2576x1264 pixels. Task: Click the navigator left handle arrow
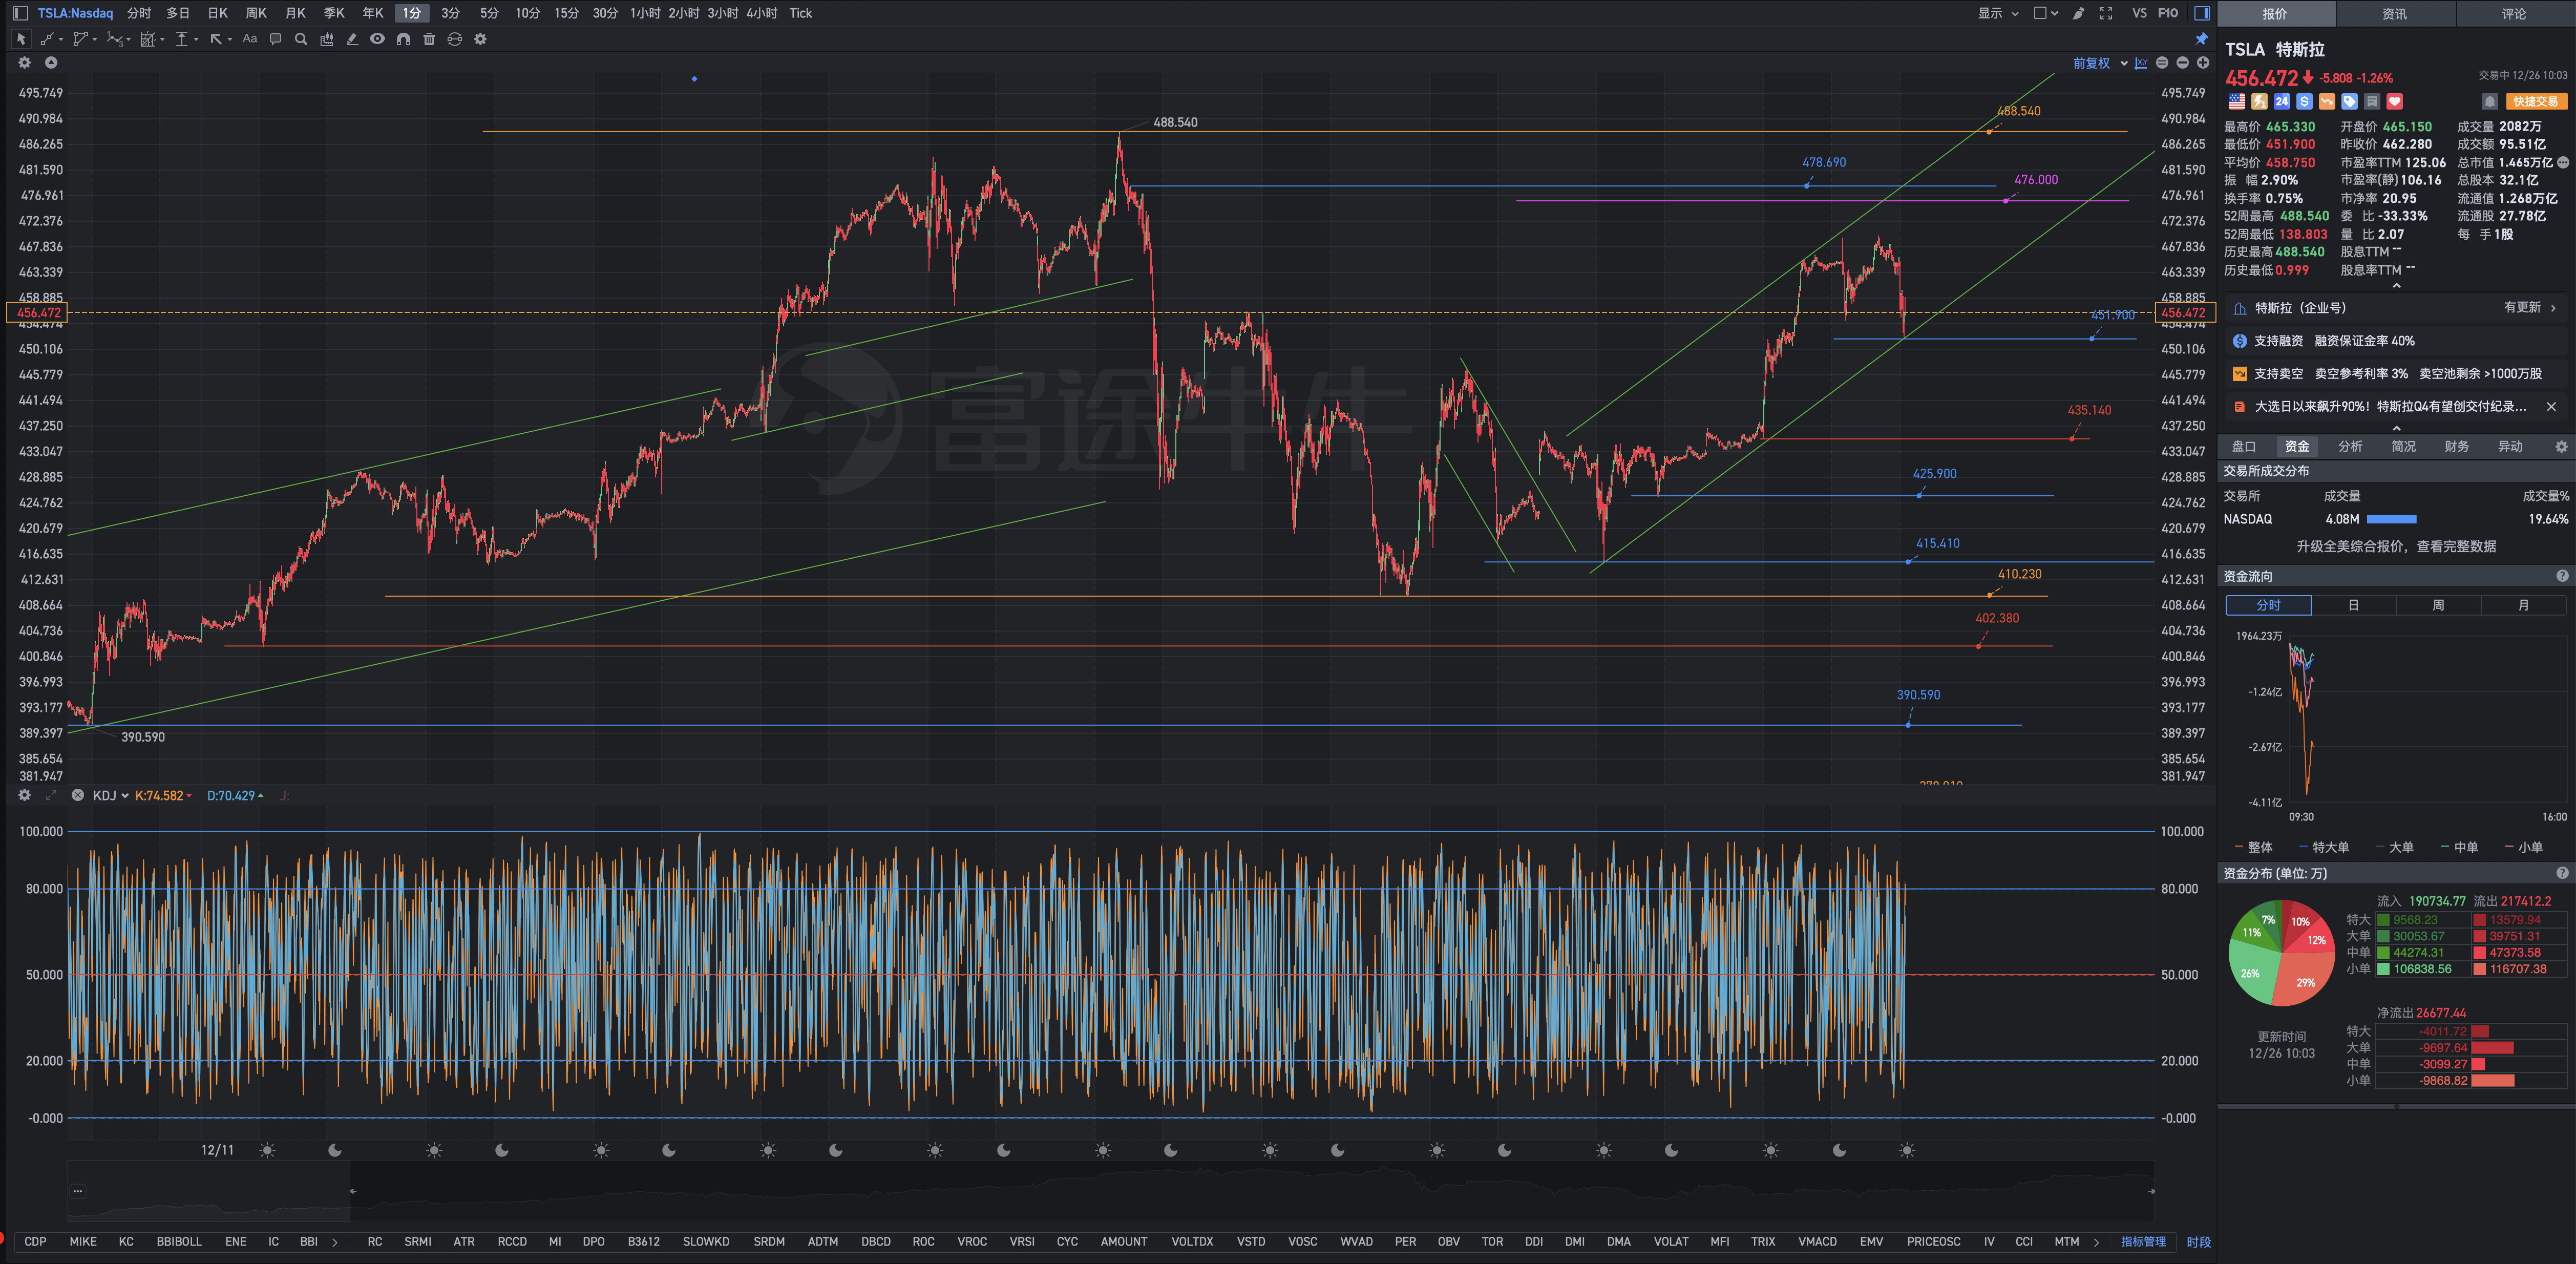coord(353,1191)
